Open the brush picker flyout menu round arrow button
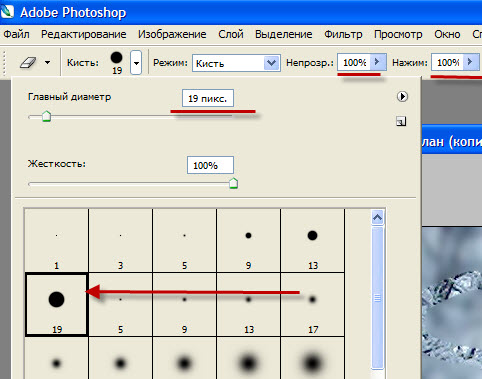The width and height of the screenshot is (482, 379). 402,97
